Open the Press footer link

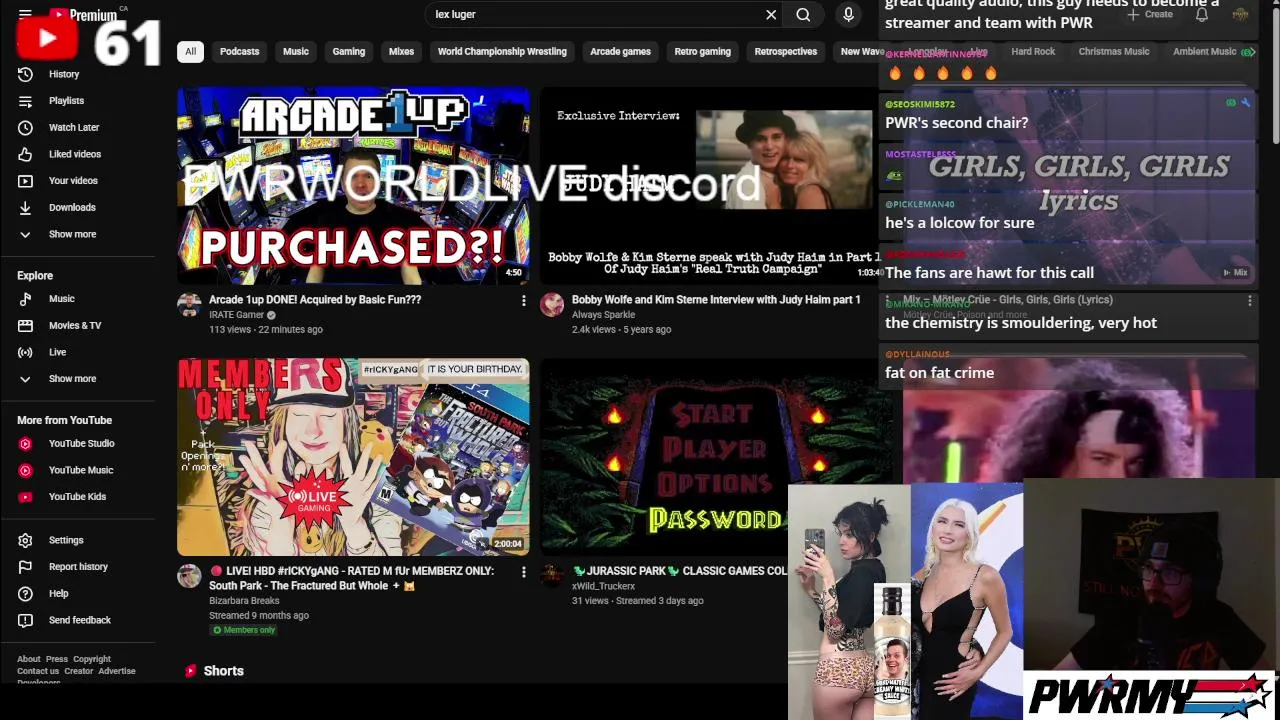(x=57, y=659)
